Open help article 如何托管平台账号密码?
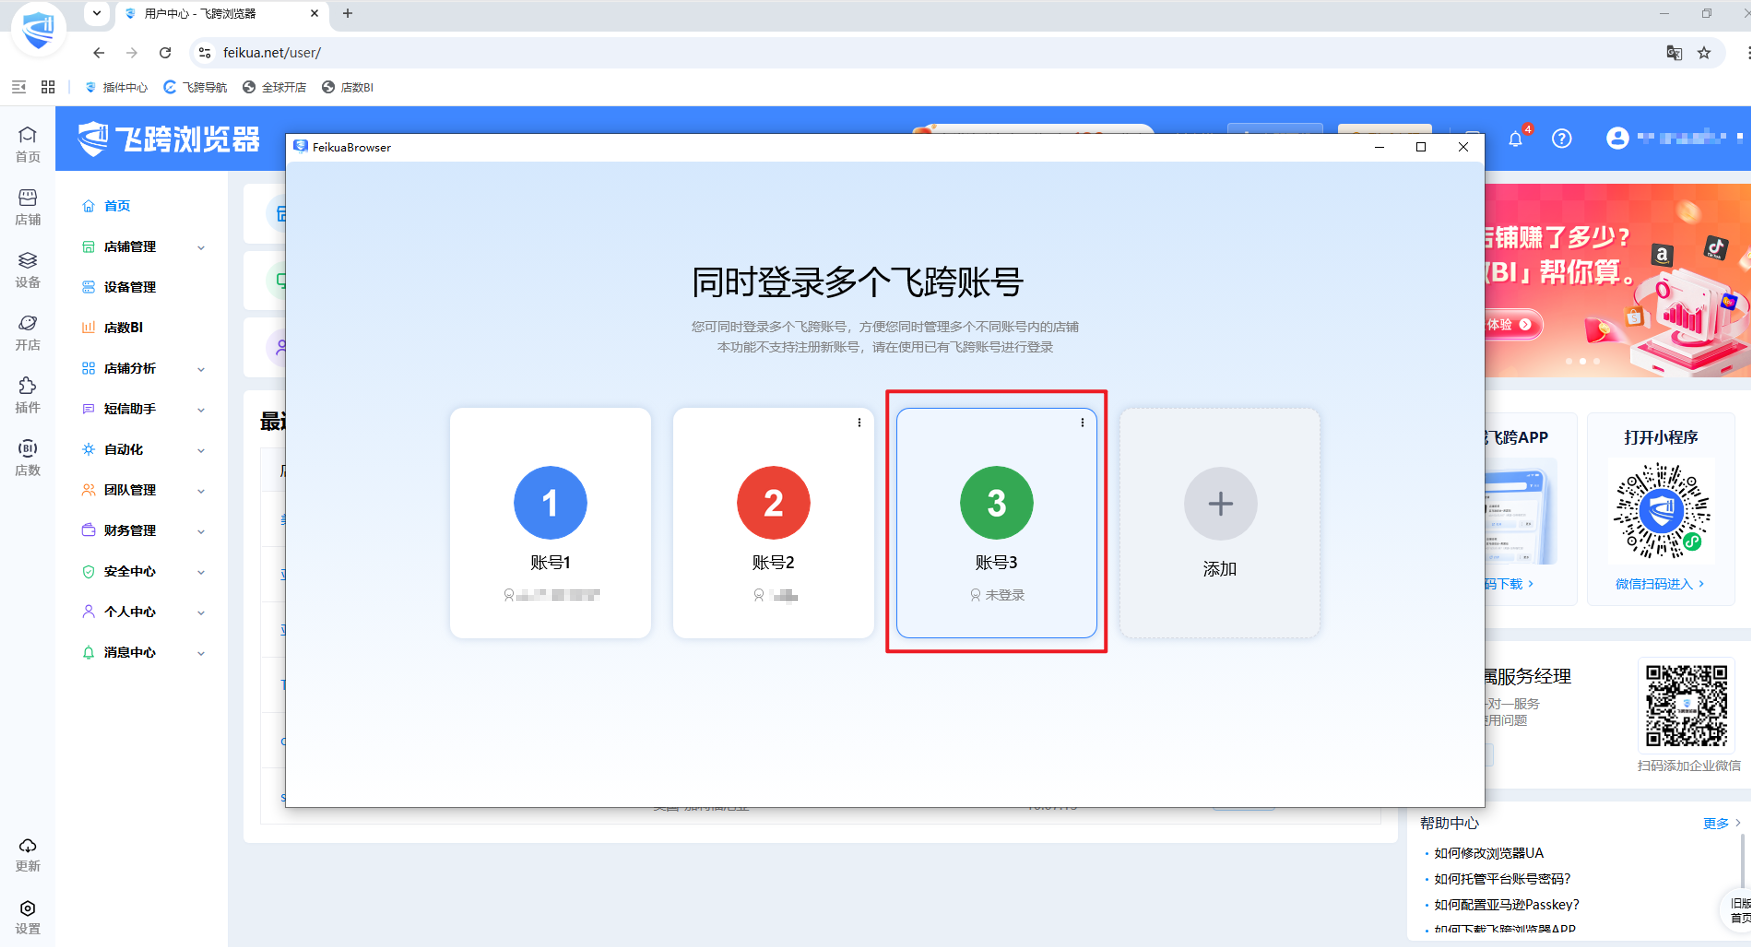The height and width of the screenshot is (947, 1751). 1502,879
